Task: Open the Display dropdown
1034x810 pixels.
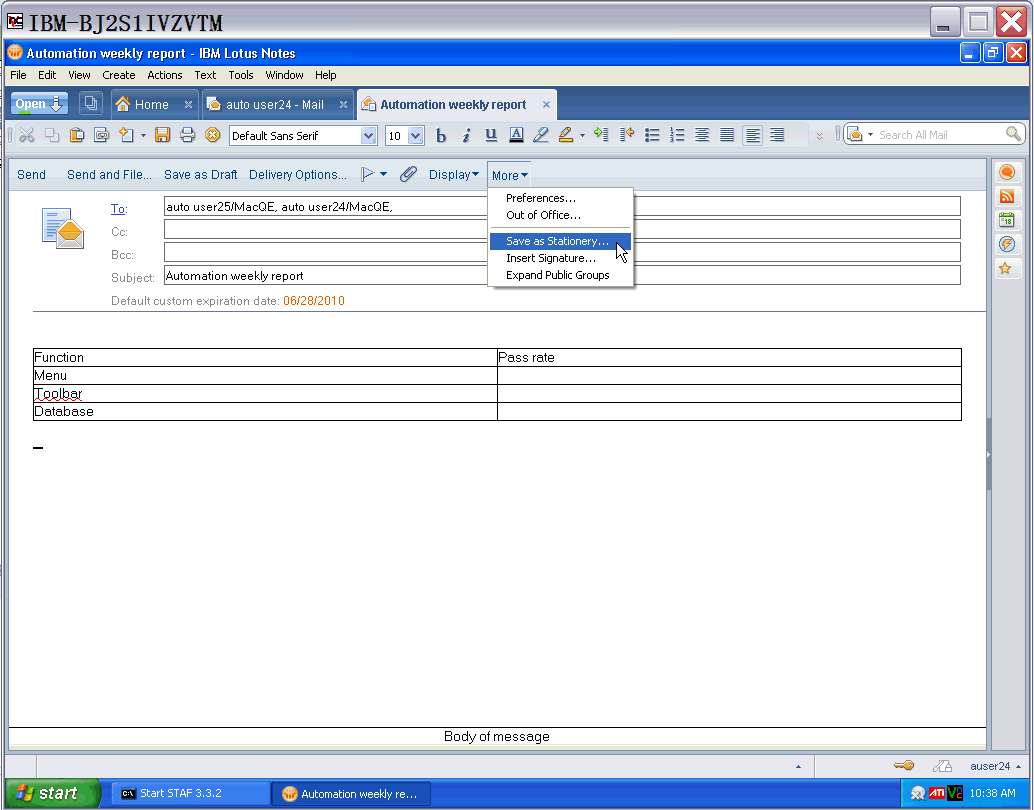Action: 454,175
